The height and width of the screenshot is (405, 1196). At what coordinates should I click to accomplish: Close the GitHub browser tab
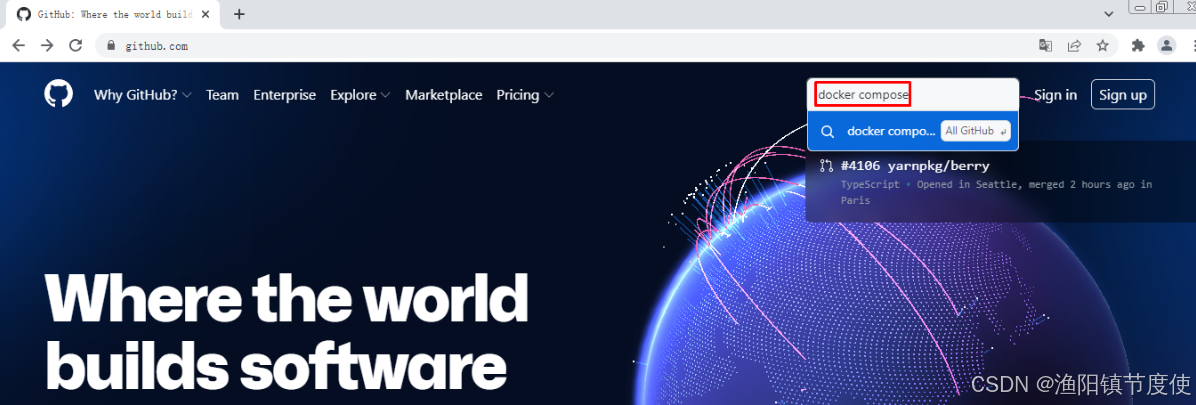tap(204, 14)
